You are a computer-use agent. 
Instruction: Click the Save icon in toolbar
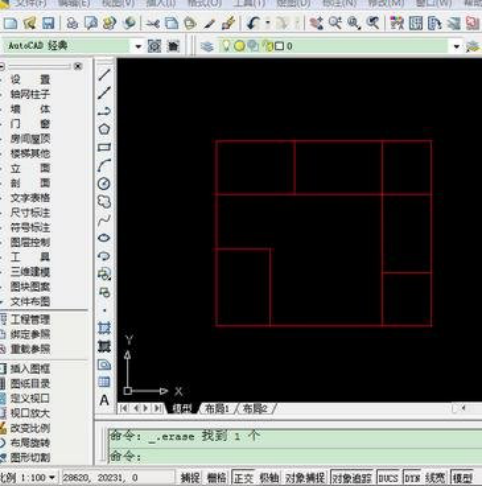point(48,23)
